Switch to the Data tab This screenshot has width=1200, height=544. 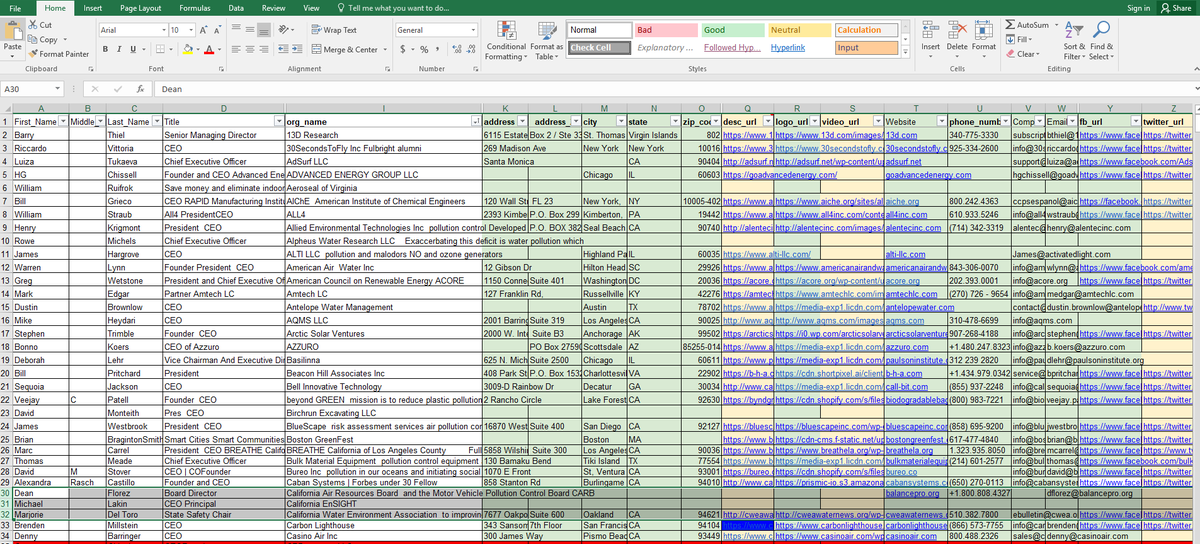pos(236,8)
